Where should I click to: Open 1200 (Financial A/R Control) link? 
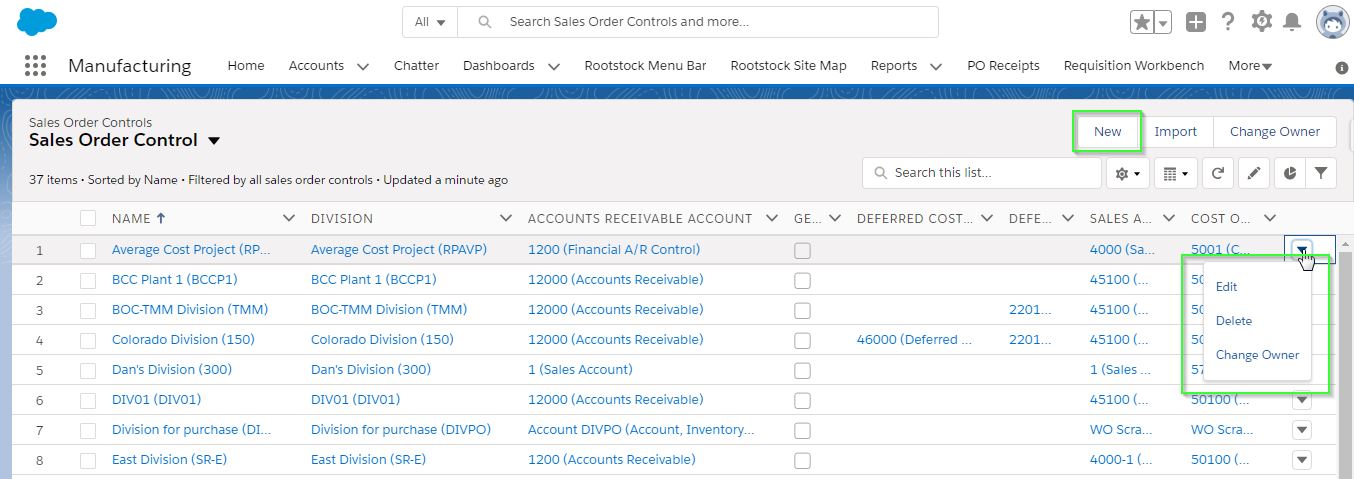tap(614, 250)
